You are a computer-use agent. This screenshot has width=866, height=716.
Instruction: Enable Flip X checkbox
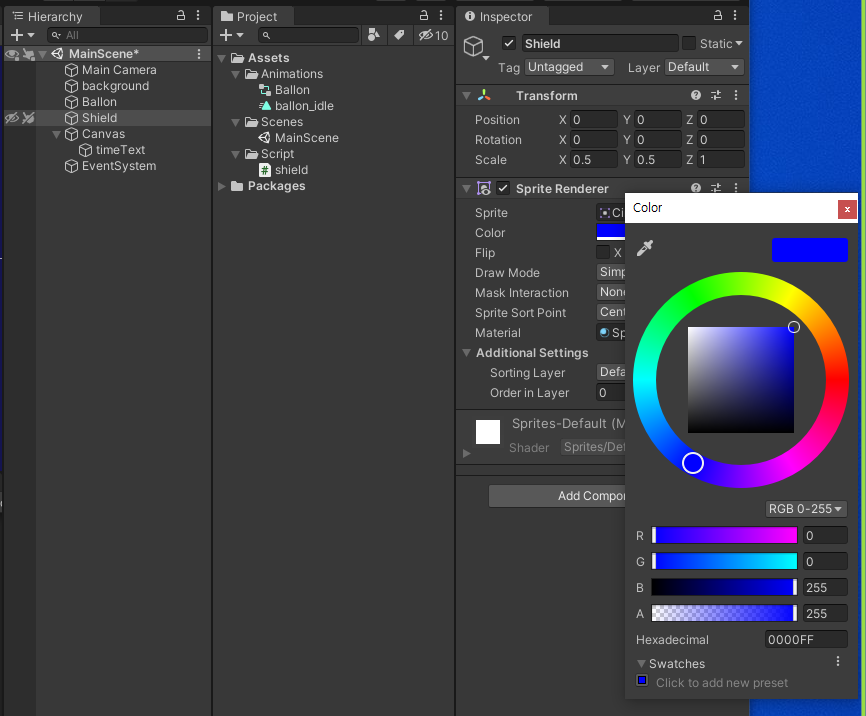click(603, 252)
